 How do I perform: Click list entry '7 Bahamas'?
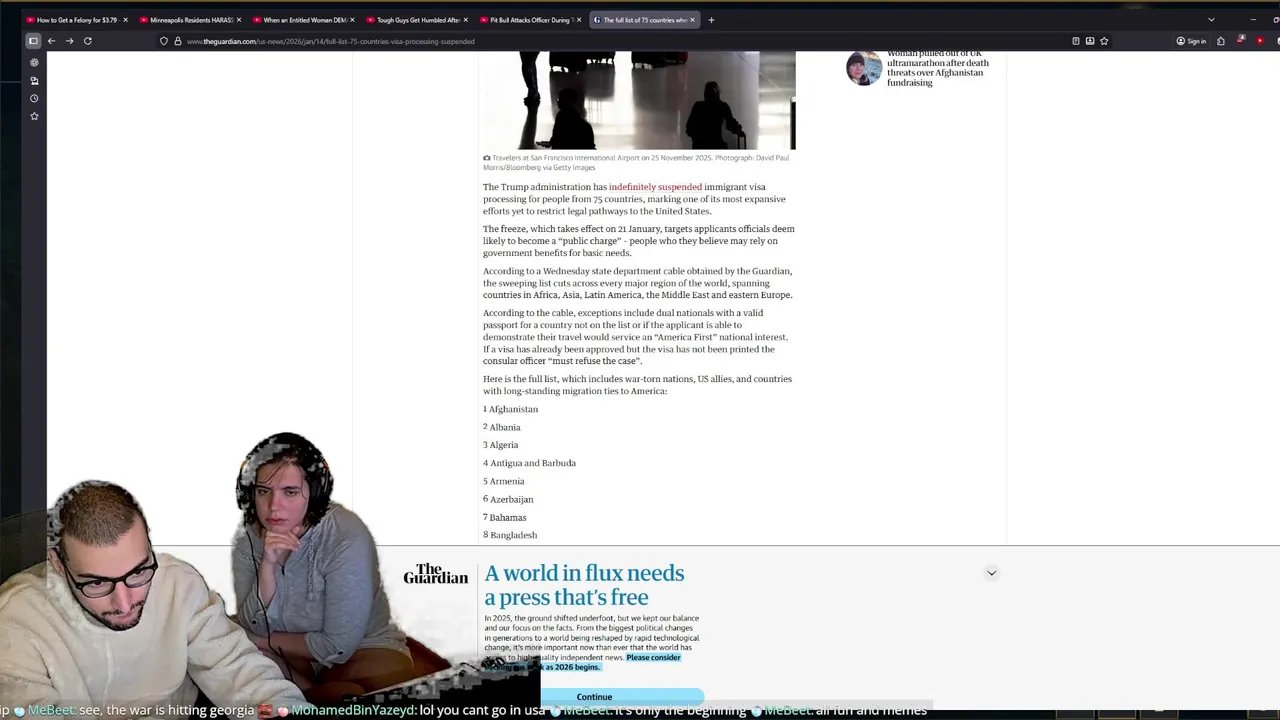(x=505, y=517)
